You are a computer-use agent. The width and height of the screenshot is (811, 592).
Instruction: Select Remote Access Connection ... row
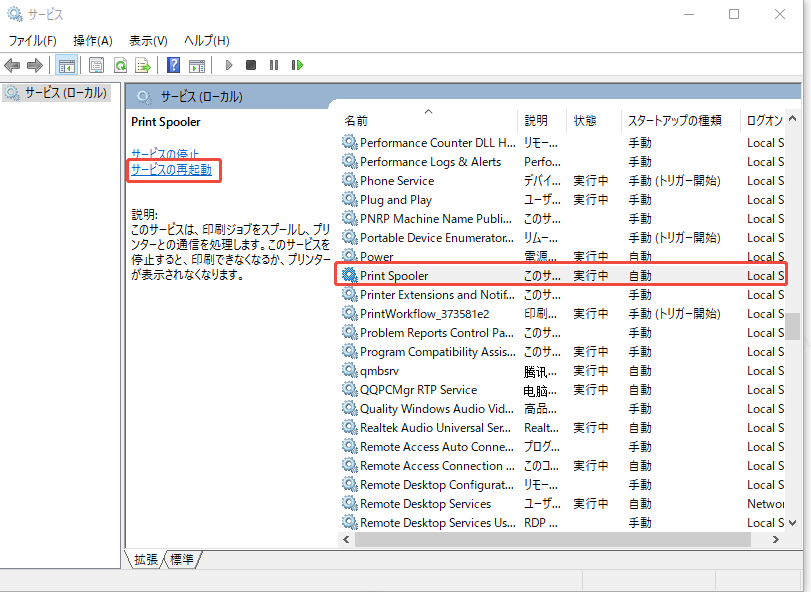point(563,466)
